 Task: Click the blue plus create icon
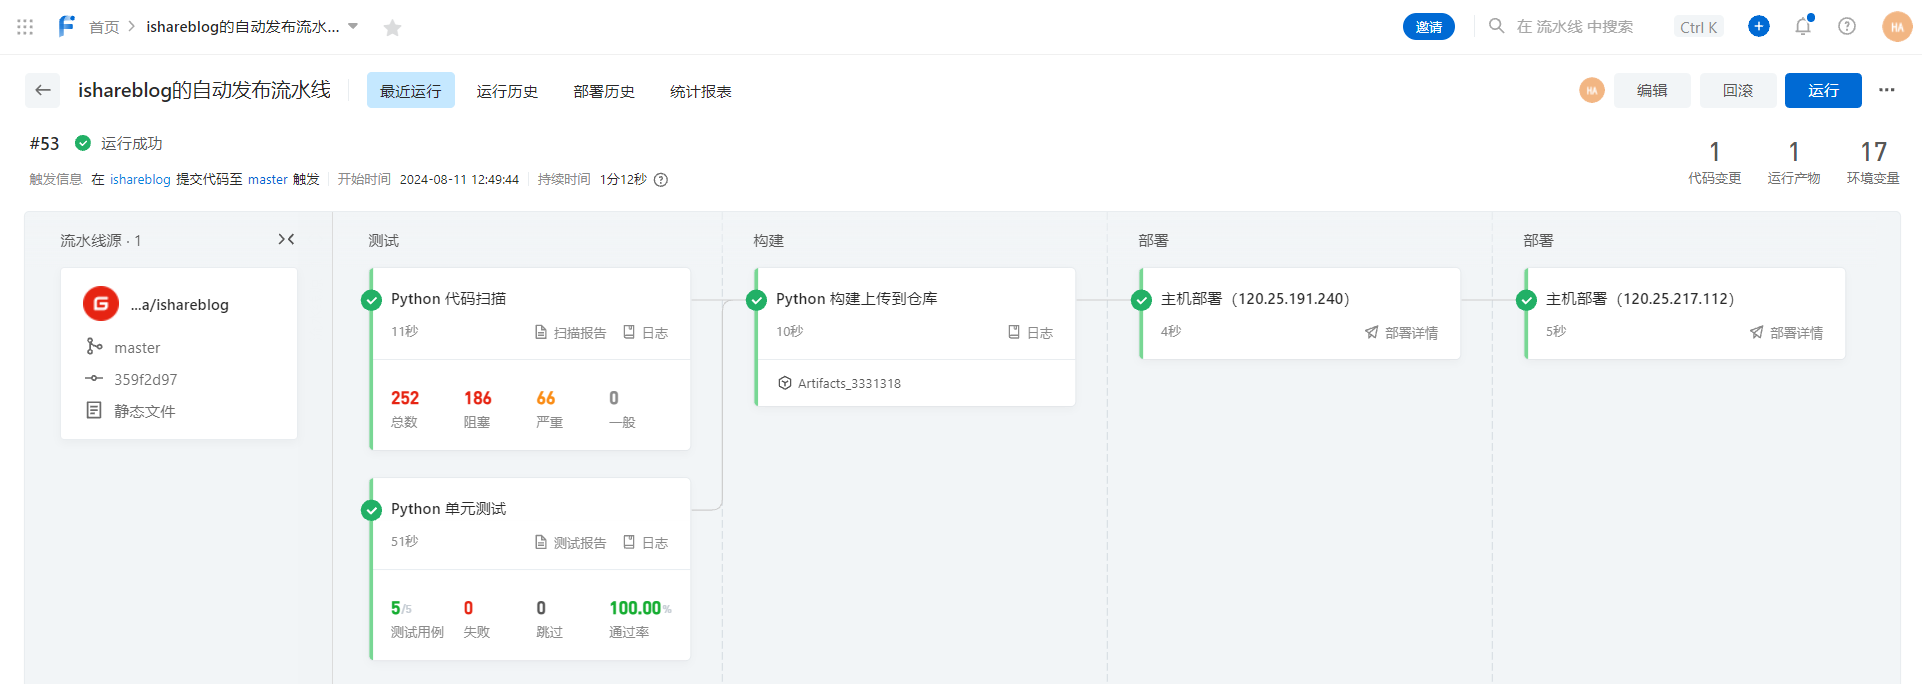[1759, 26]
